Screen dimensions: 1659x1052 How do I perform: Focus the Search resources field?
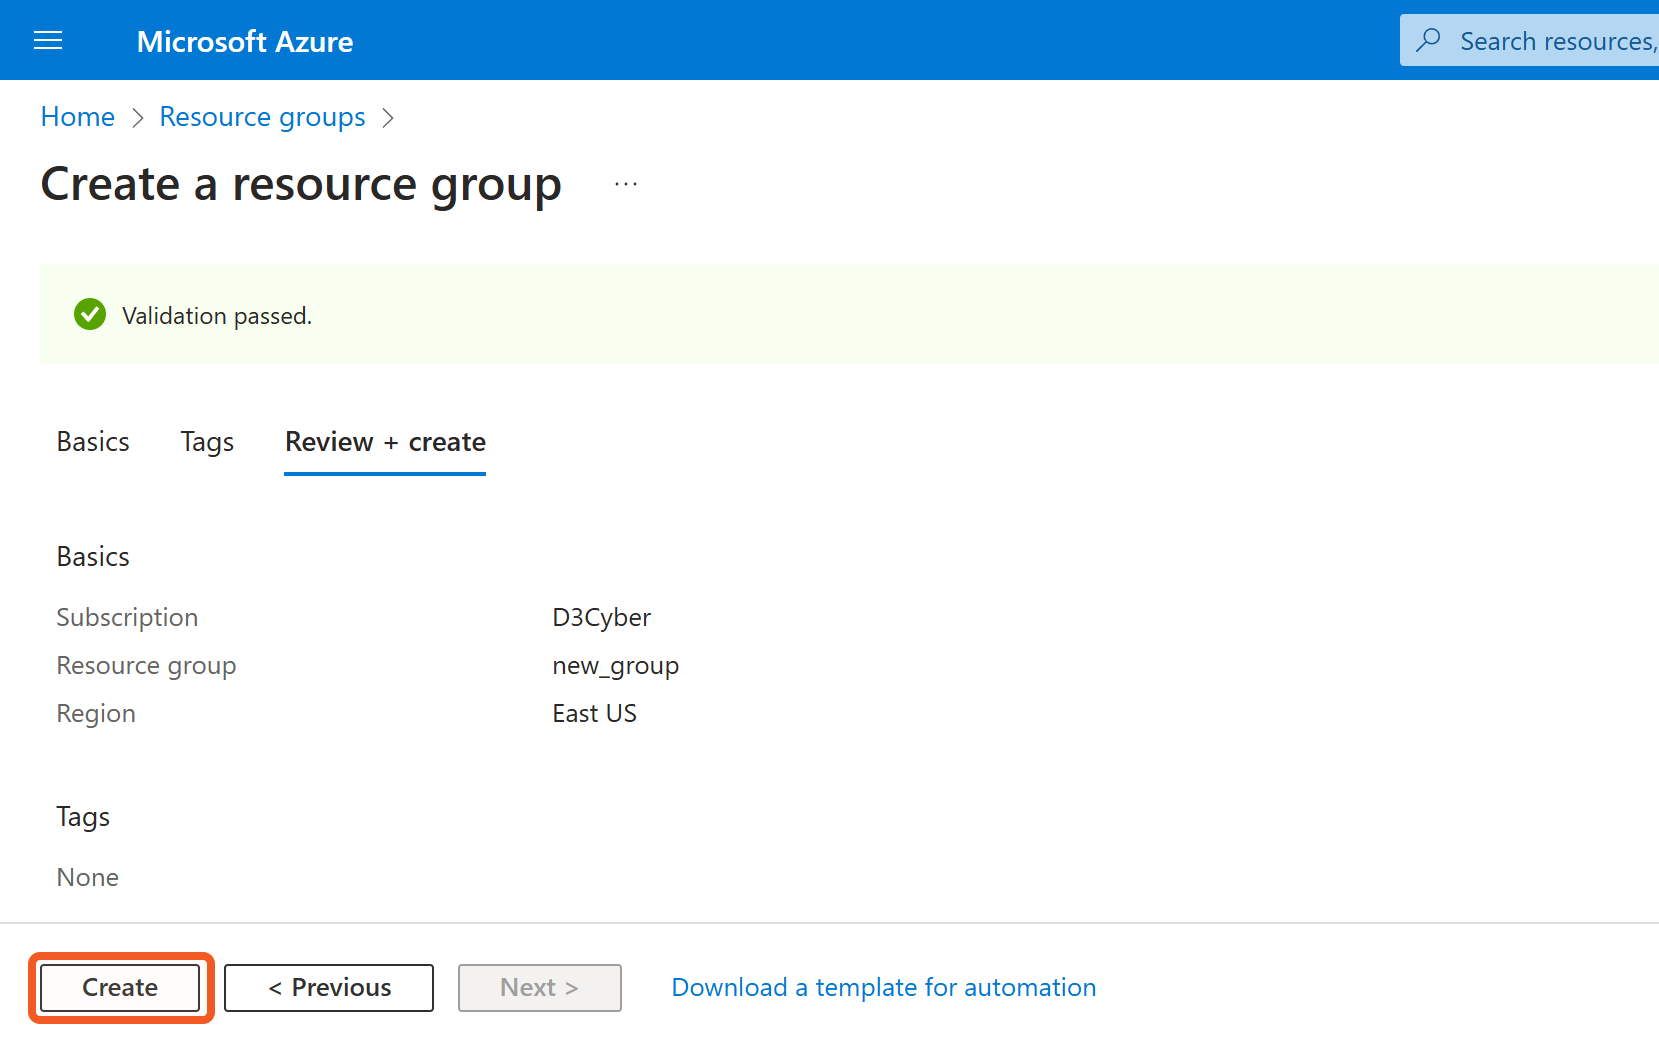1555,41
